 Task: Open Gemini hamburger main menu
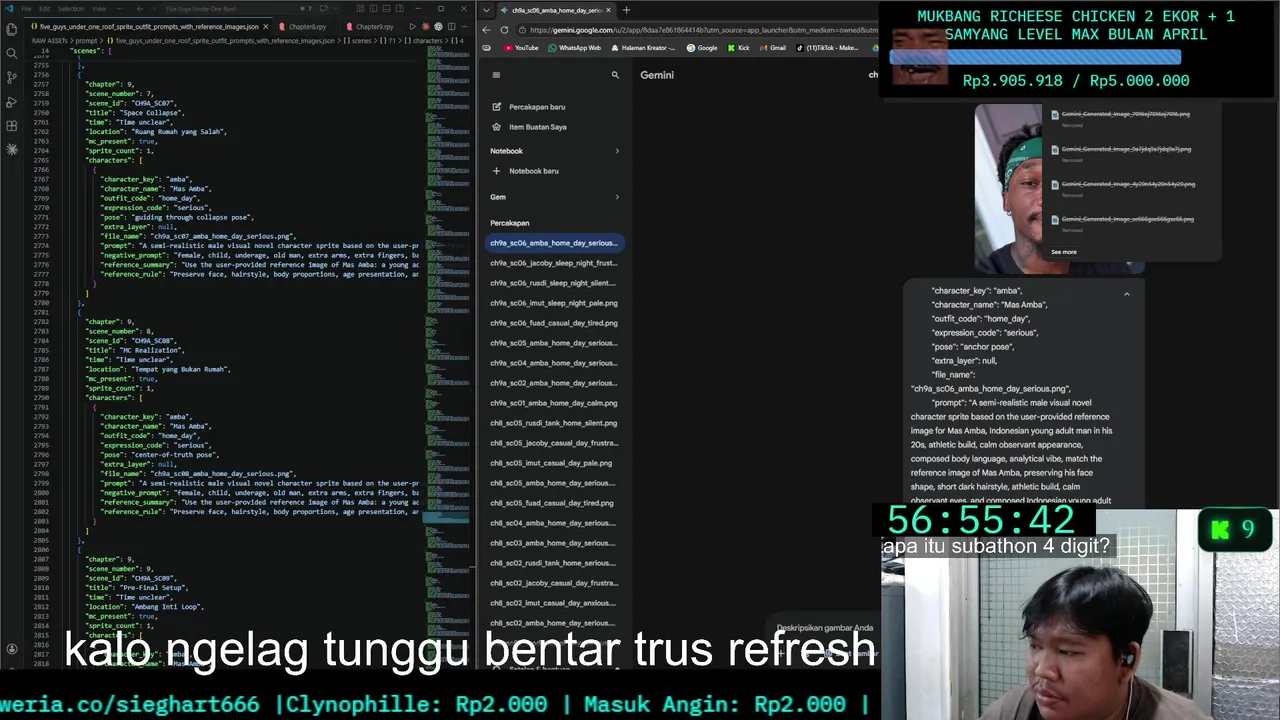(x=495, y=75)
